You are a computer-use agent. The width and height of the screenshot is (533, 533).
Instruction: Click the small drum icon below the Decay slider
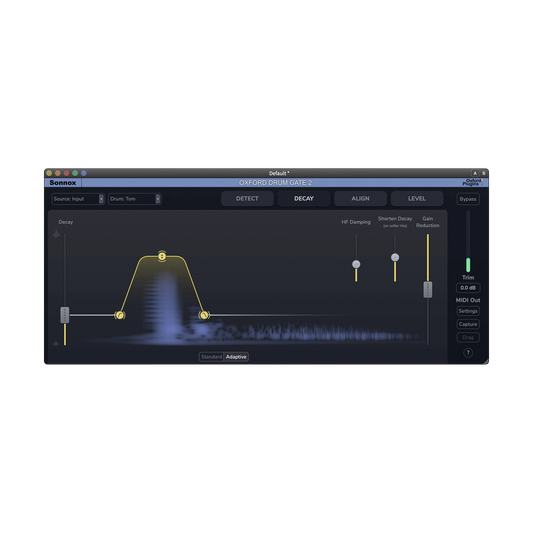click(x=56, y=344)
